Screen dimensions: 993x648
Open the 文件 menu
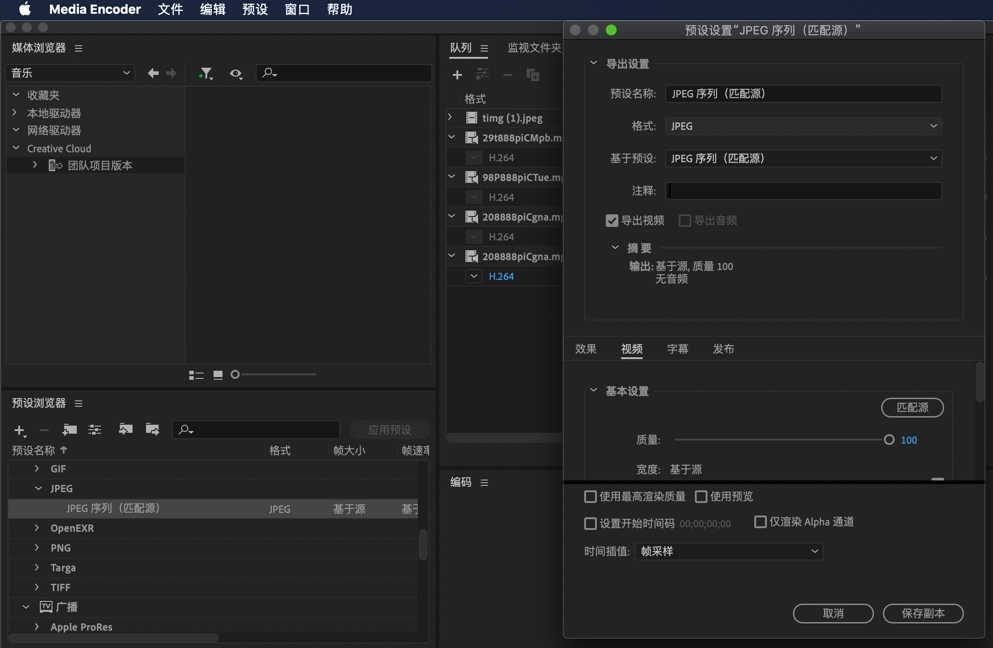click(170, 9)
